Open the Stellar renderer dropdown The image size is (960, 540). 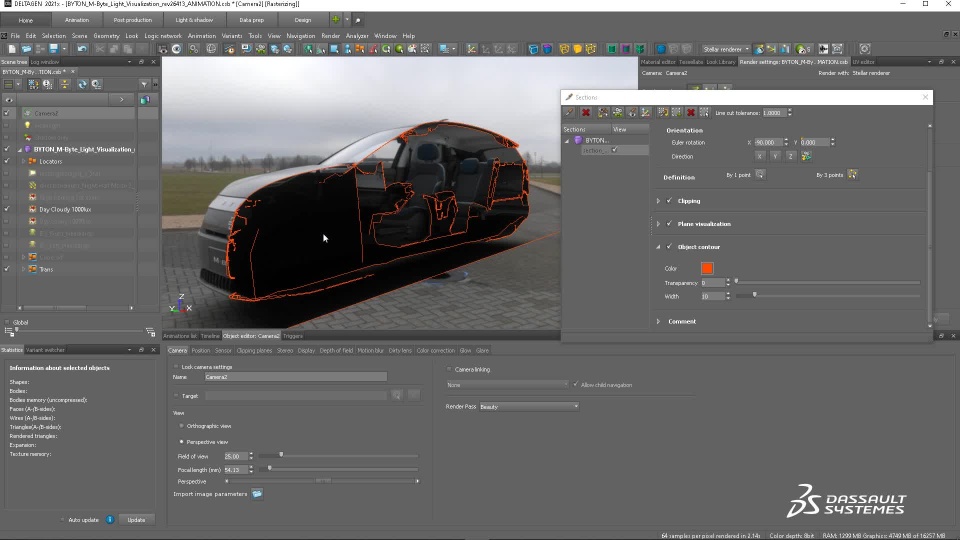pyautogui.click(x=725, y=49)
